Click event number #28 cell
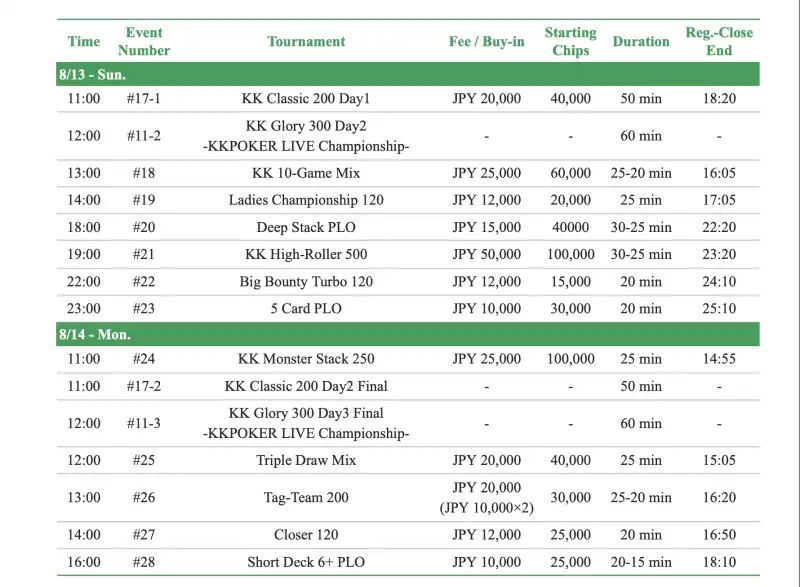The height and width of the screenshot is (587, 800). point(144,562)
